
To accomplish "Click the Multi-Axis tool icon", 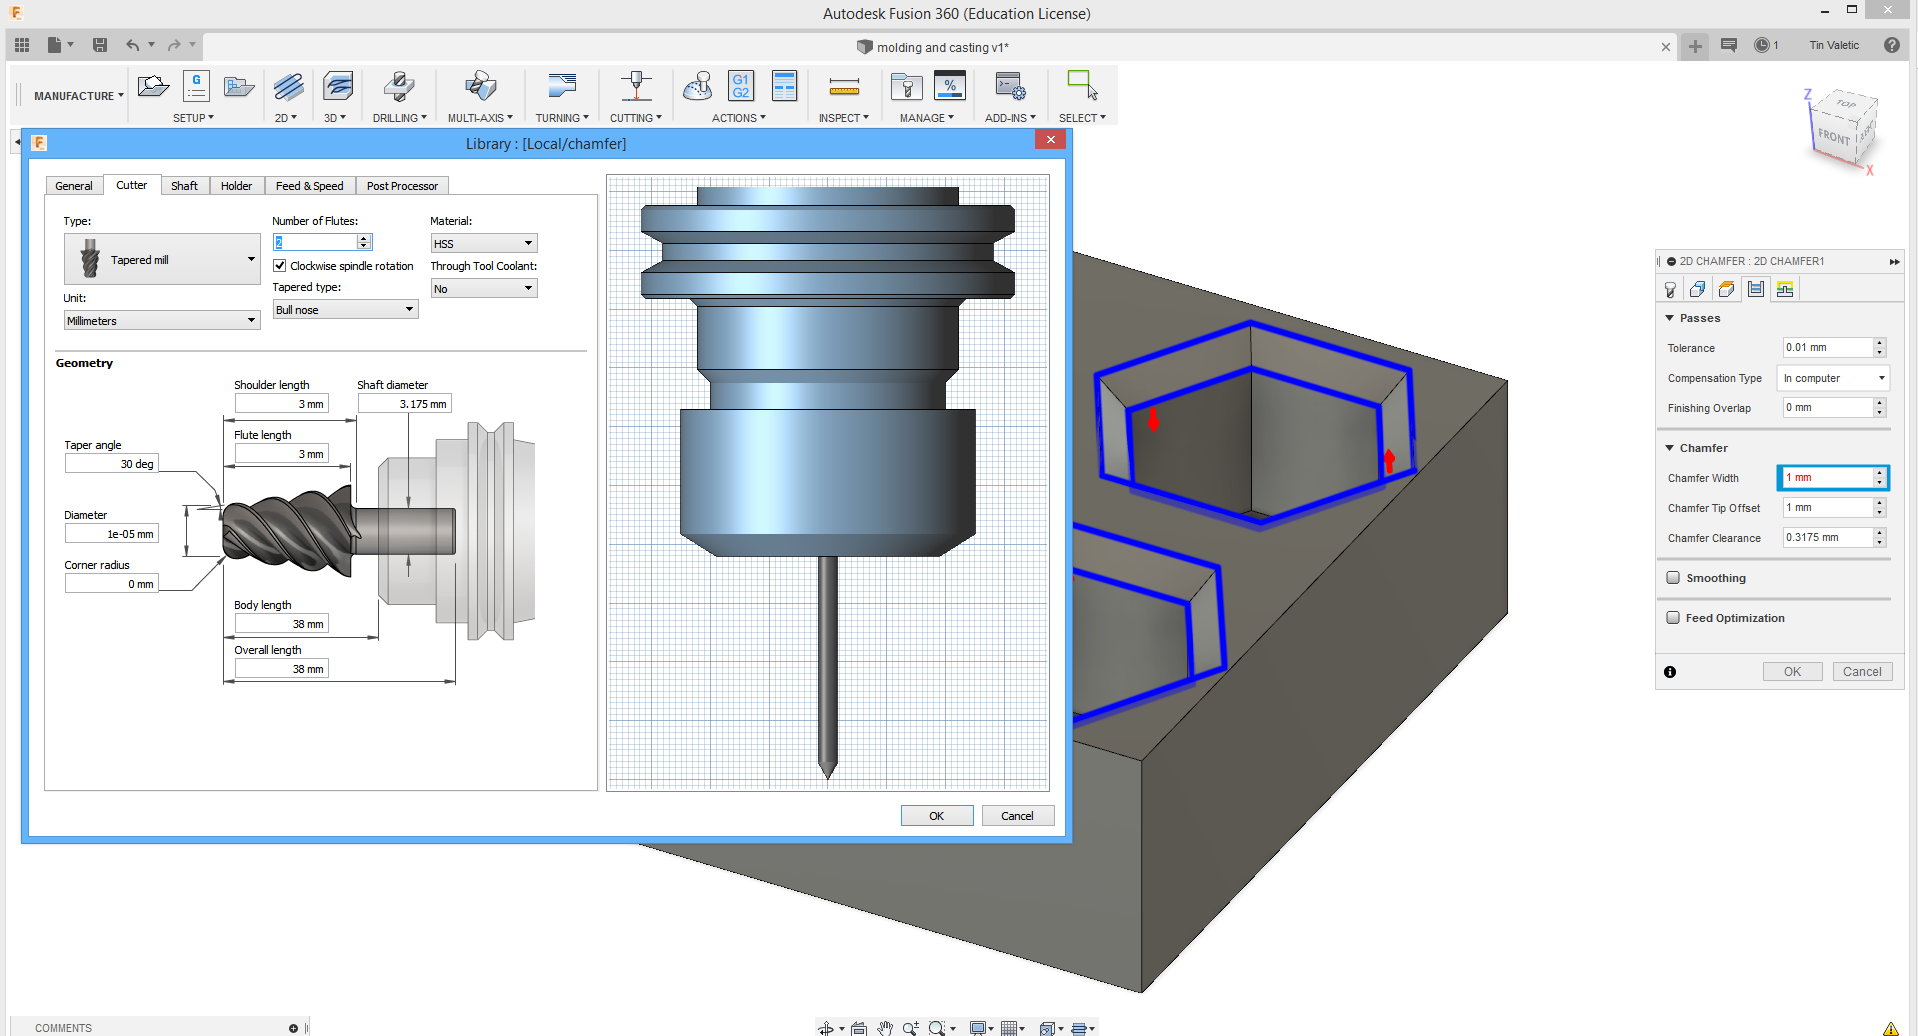I will (480, 86).
